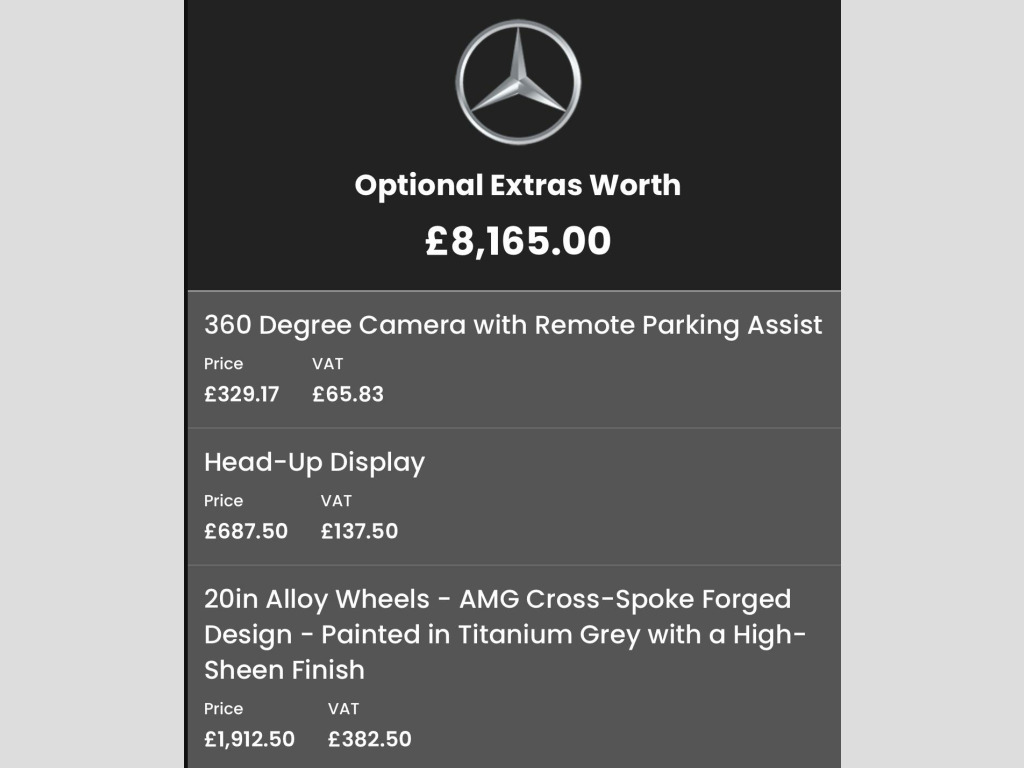Click the £382.50 alloy wheels VAT
Screen dimensions: 1024x768
point(370,739)
